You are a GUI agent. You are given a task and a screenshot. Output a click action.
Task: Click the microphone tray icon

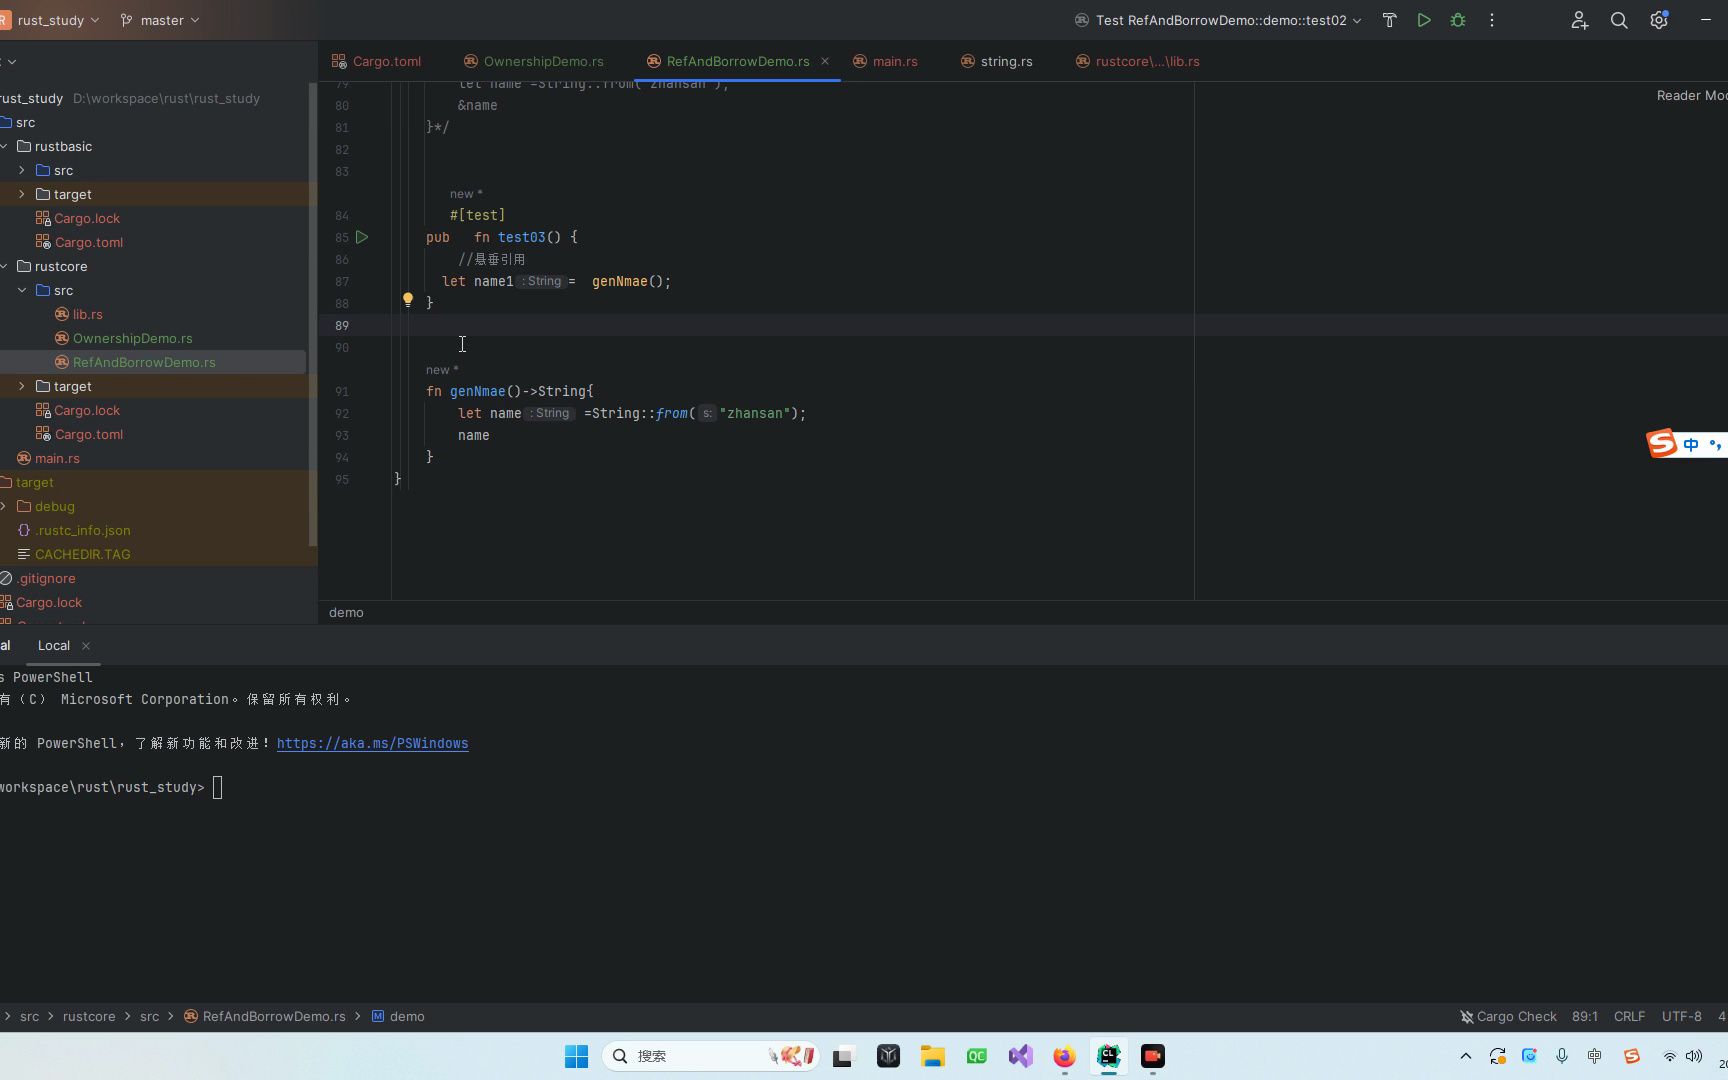pos(1562,1056)
